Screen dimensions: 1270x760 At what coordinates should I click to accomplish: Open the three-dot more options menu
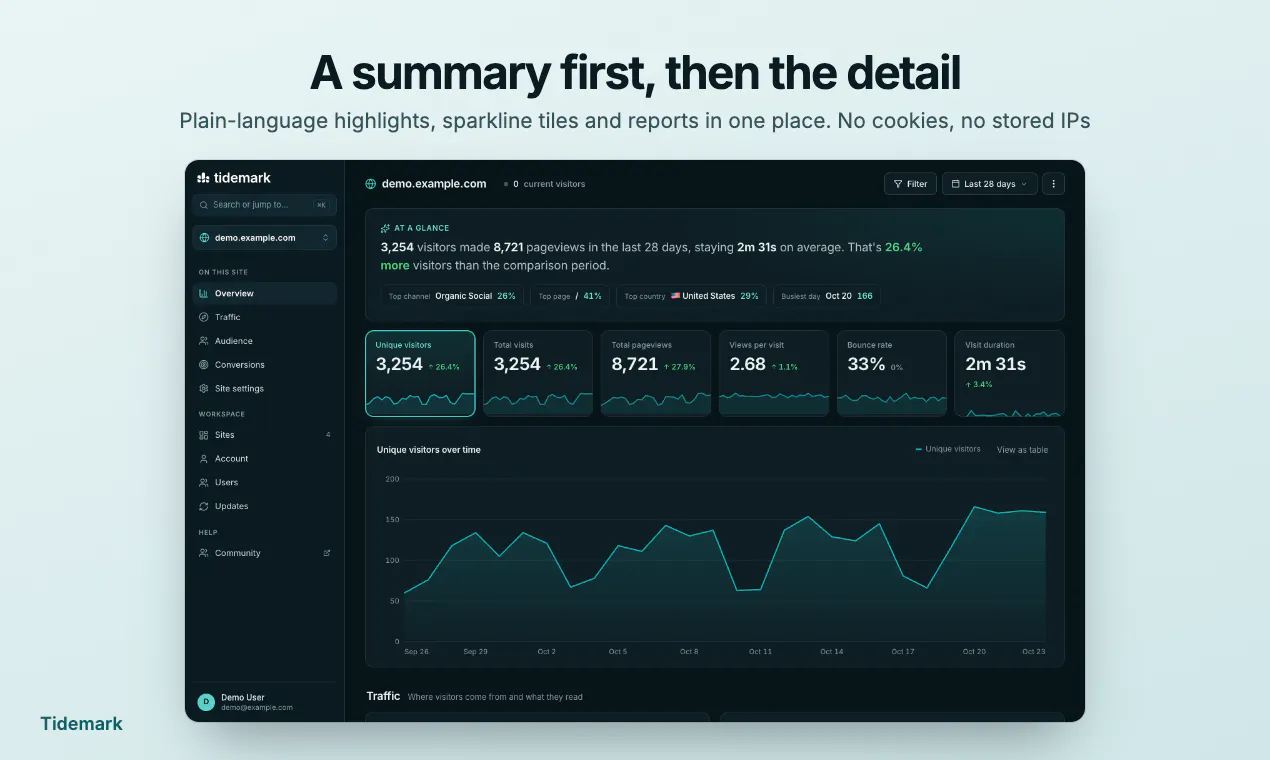(x=1053, y=184)
